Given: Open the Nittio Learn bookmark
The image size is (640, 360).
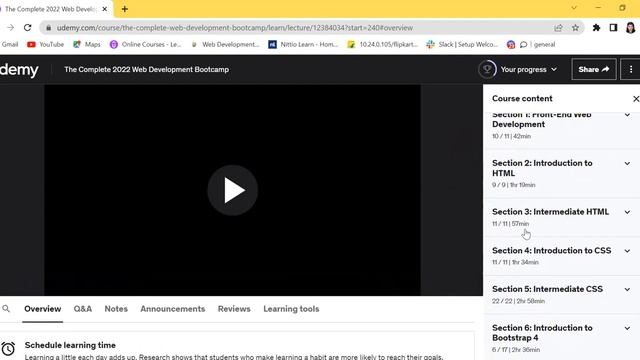Looking at the screenshot, I should (x=303, y=44).
